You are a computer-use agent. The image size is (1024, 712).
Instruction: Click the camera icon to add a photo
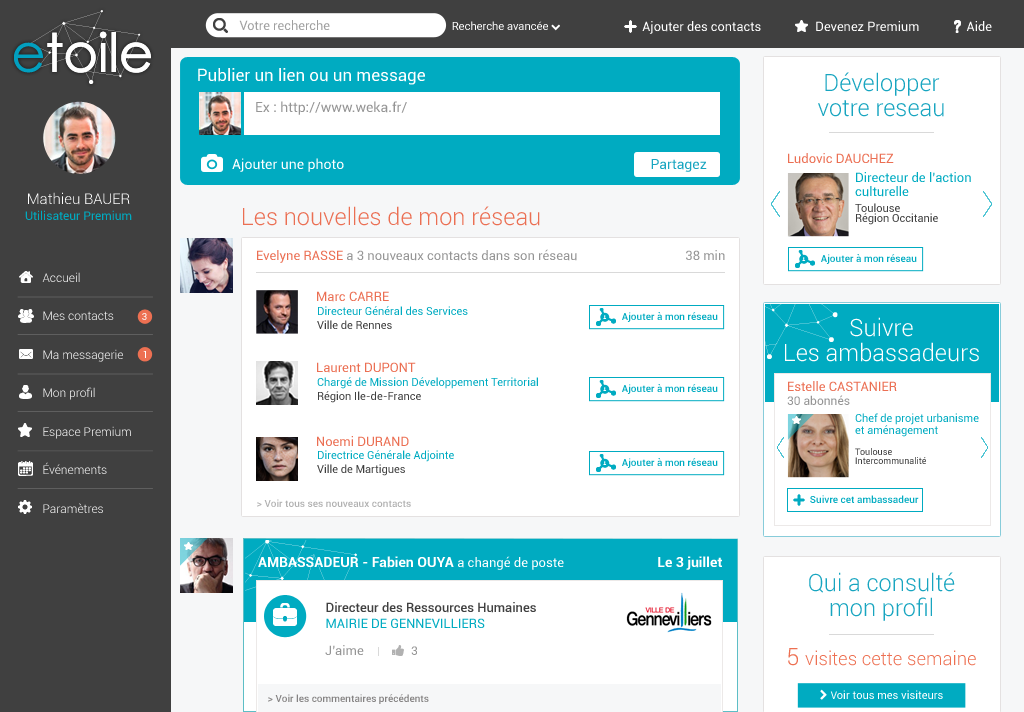click(211, 164)
